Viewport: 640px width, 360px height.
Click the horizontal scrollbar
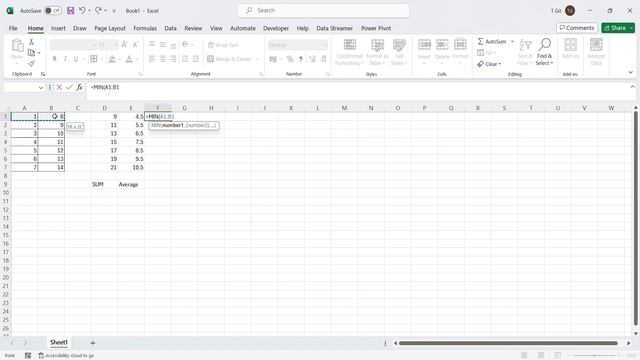(x=508, y=343)
